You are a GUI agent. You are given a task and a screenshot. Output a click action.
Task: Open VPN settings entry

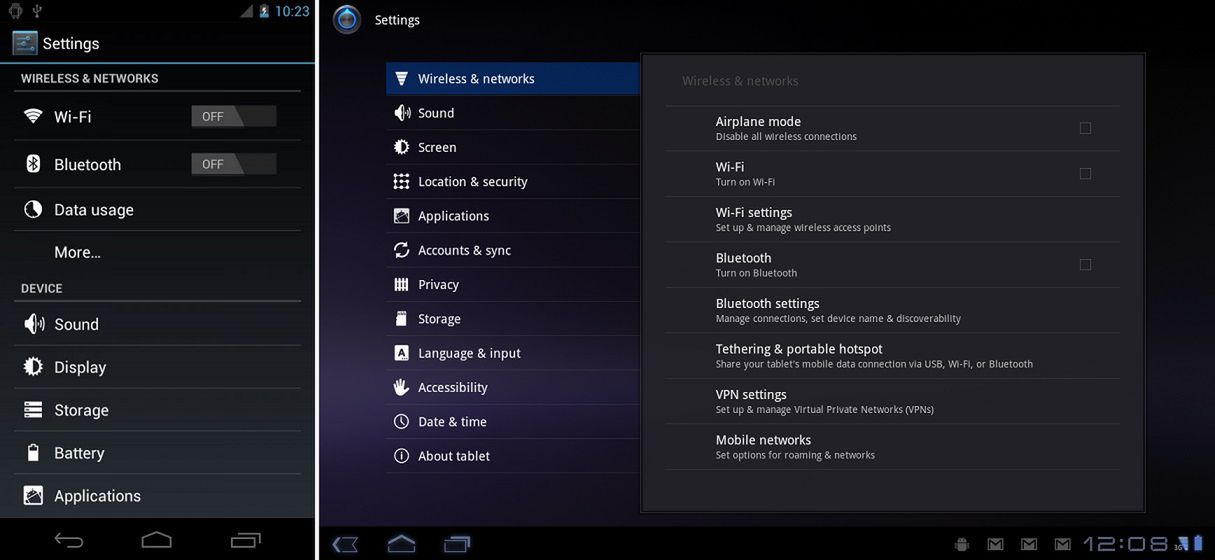(892, 401)
